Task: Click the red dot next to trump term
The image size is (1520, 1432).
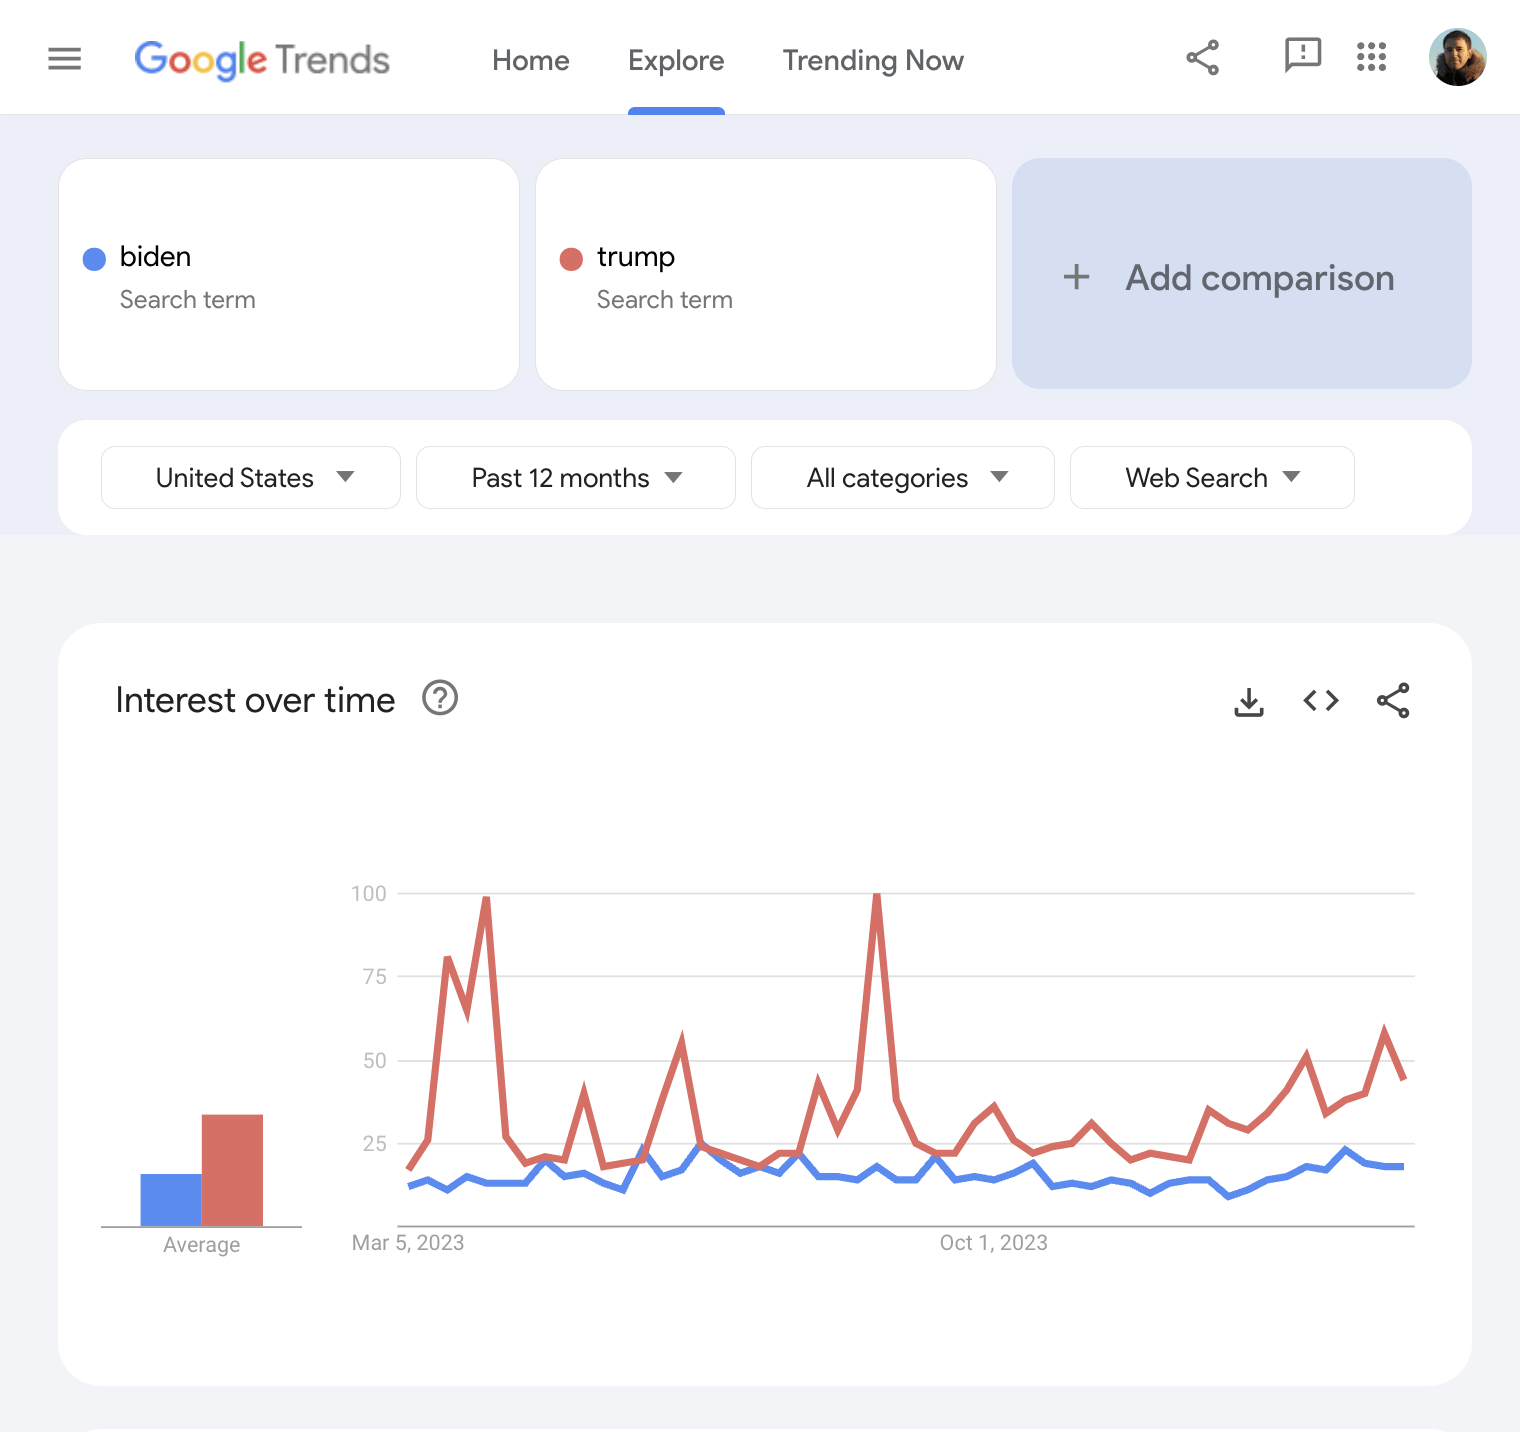Action: (571, 258)
